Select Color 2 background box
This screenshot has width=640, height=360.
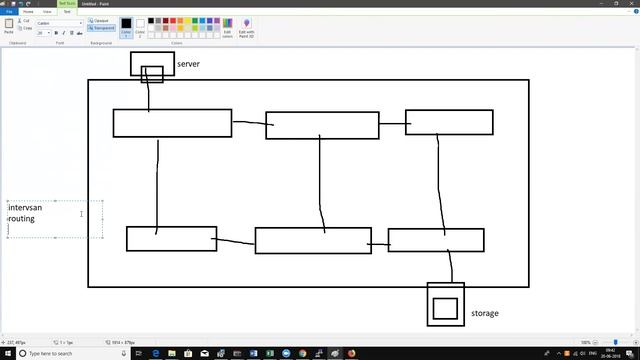[140, 28]
